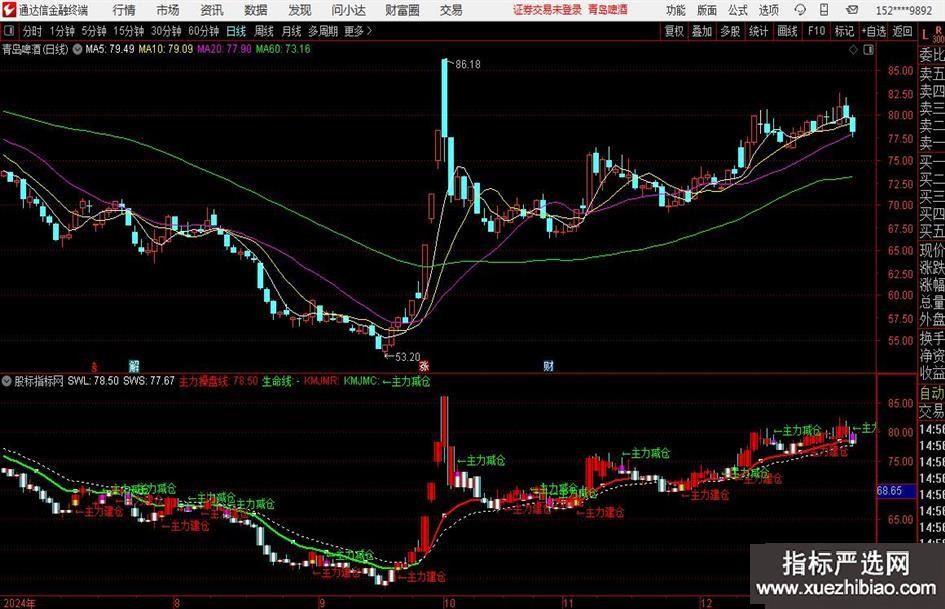Screen dimensions: 945x609
Task: Switch to the 30分钟 period tab
Action: [x=166, y=31]
